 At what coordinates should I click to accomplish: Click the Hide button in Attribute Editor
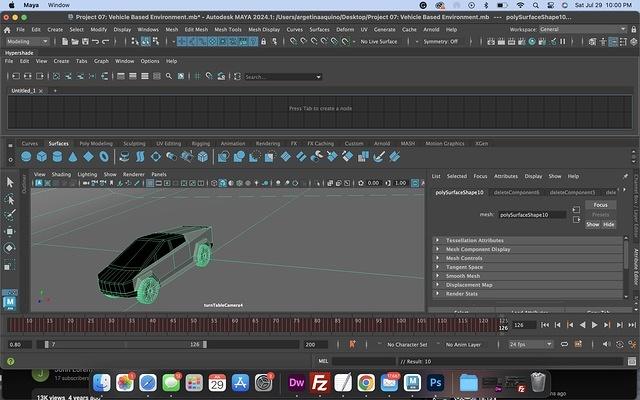click(x=609, y=224)
